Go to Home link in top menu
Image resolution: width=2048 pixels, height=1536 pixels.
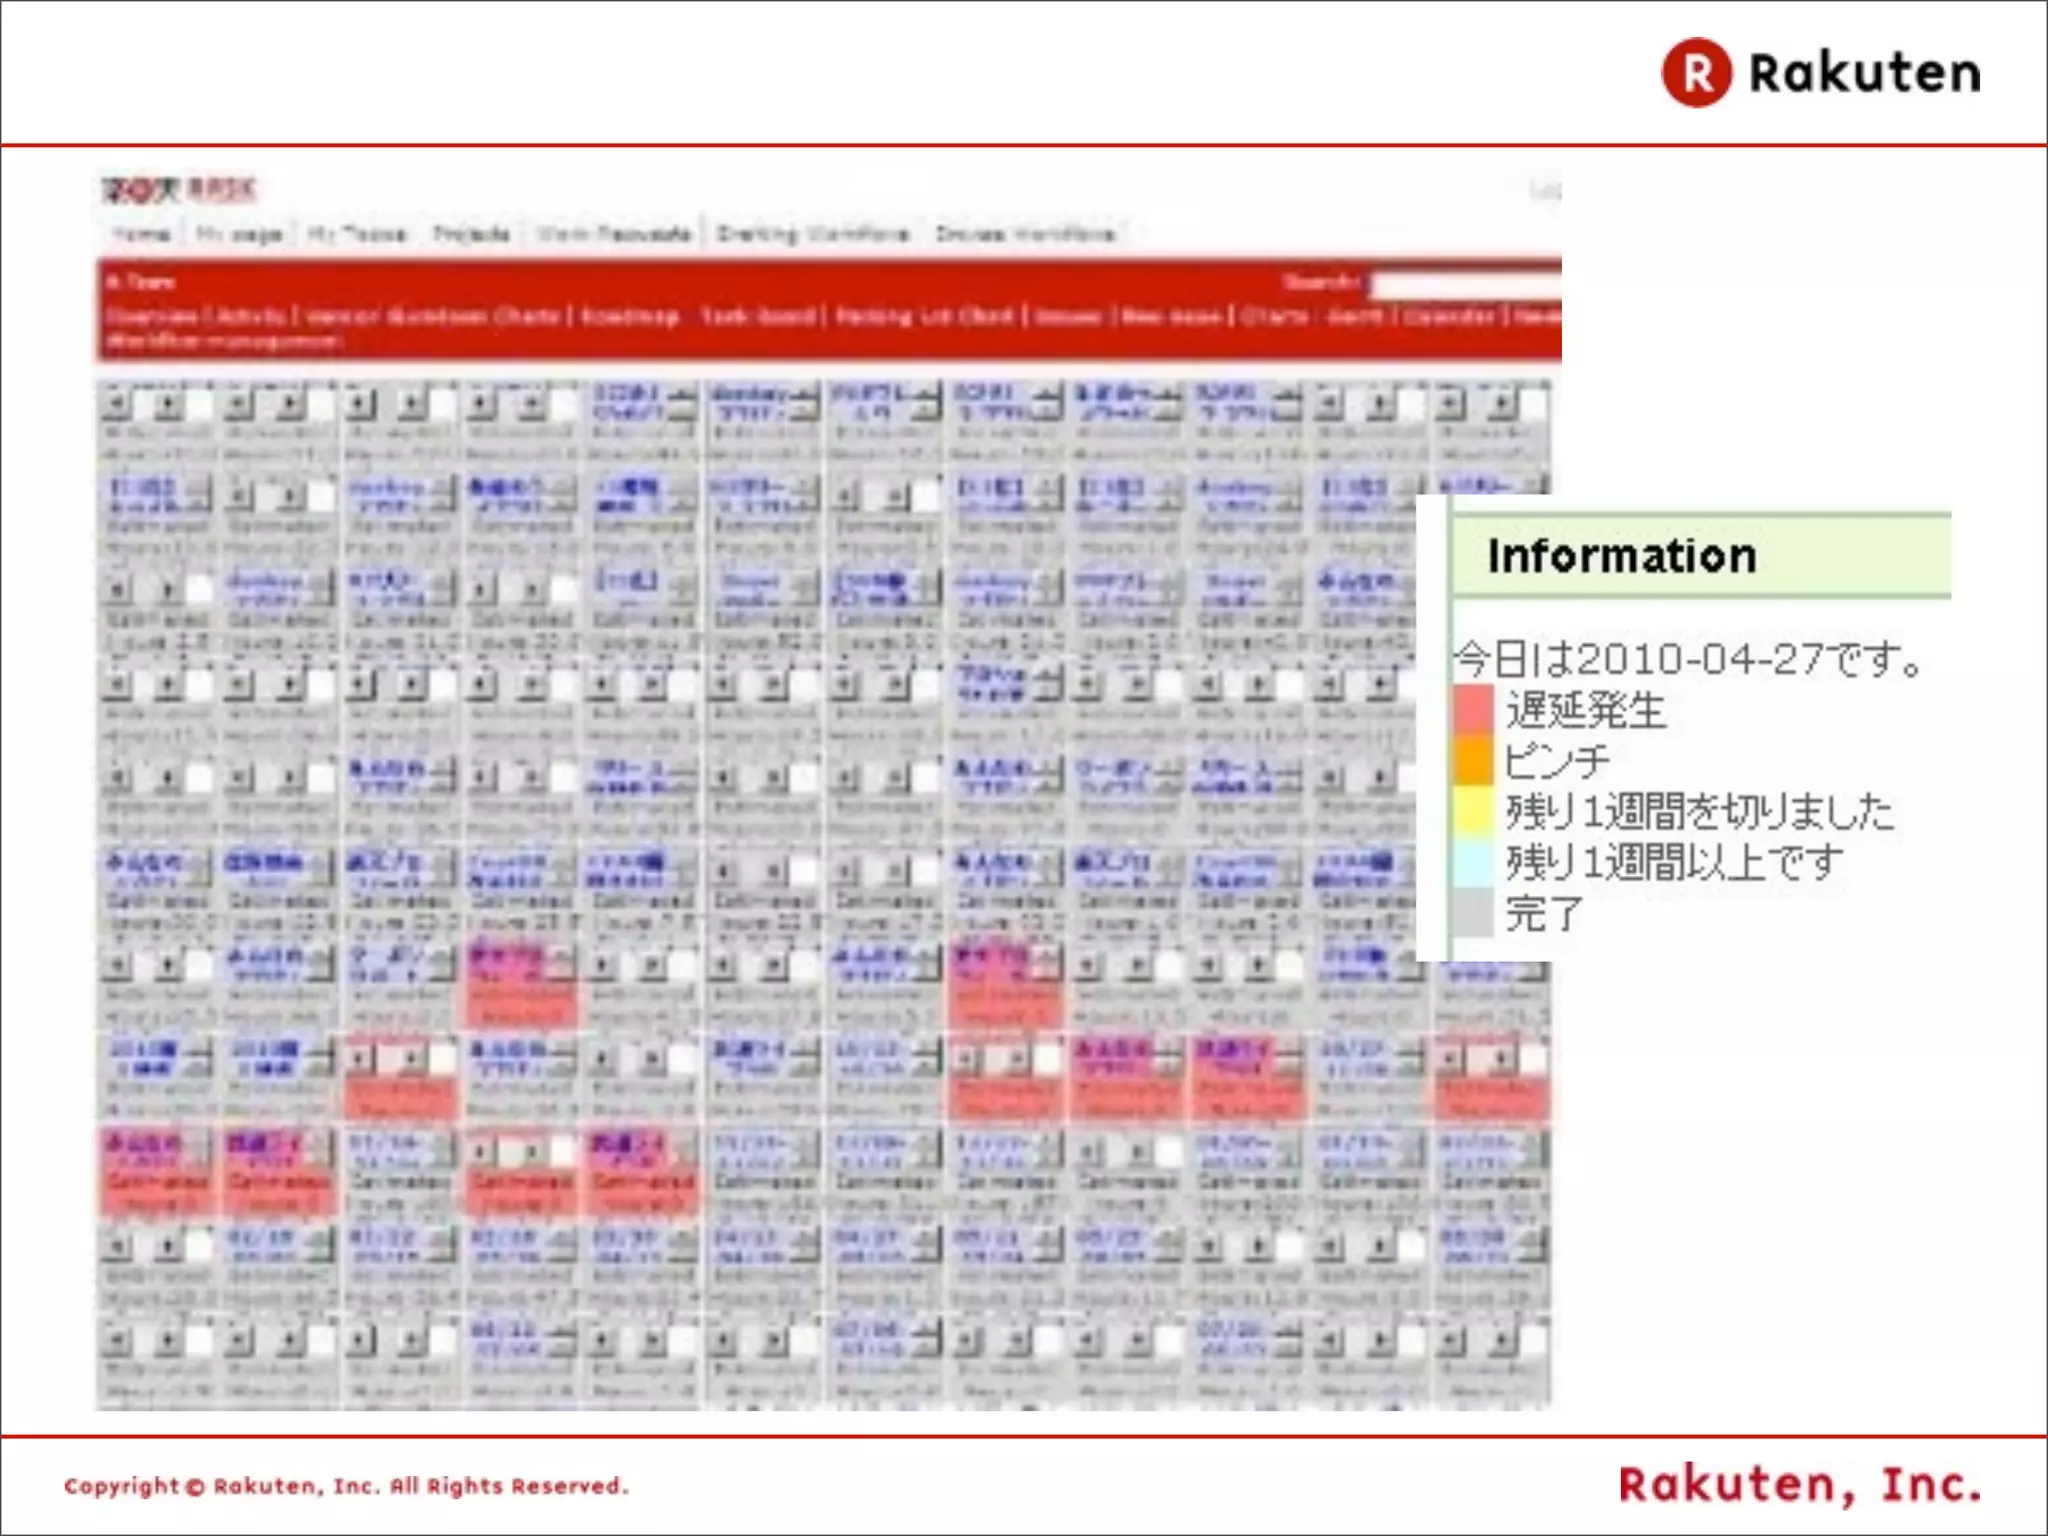[140, 234]
